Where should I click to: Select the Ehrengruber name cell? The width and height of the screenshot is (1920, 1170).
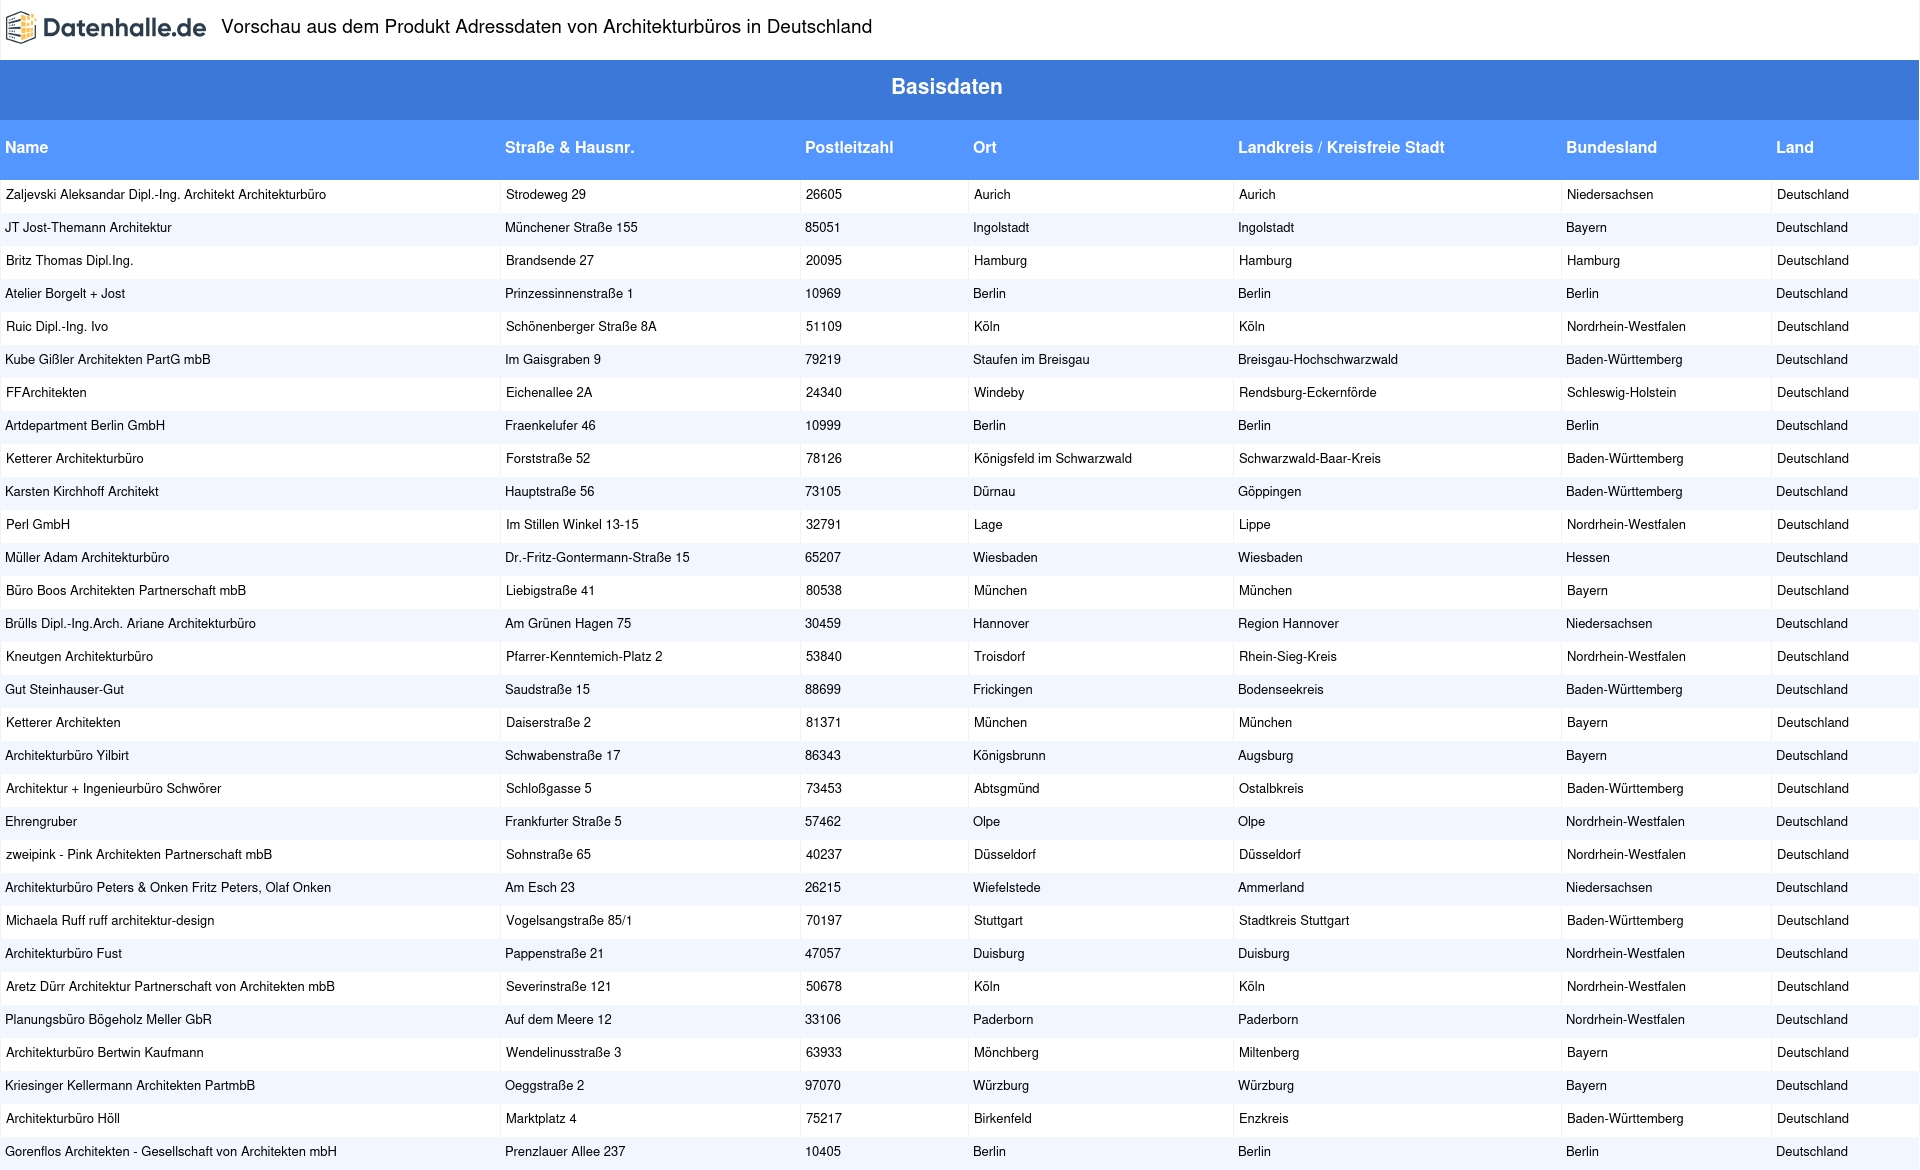pyautogui.click(x=41, y=822)
